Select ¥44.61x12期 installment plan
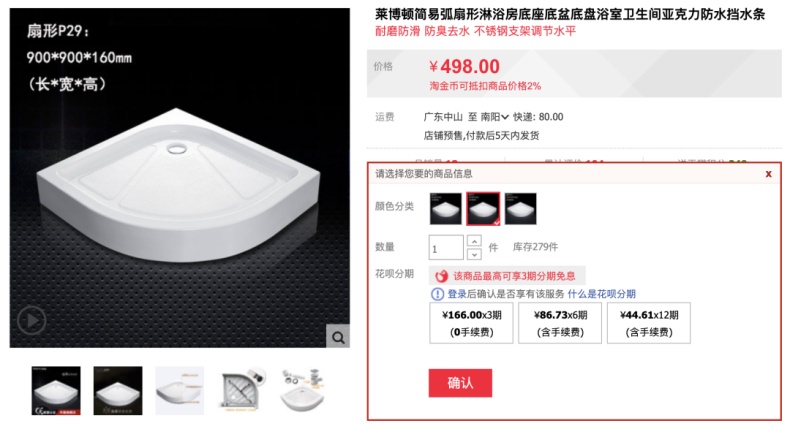This screenshot has width=790, height=429. click(x=648, y=323)
